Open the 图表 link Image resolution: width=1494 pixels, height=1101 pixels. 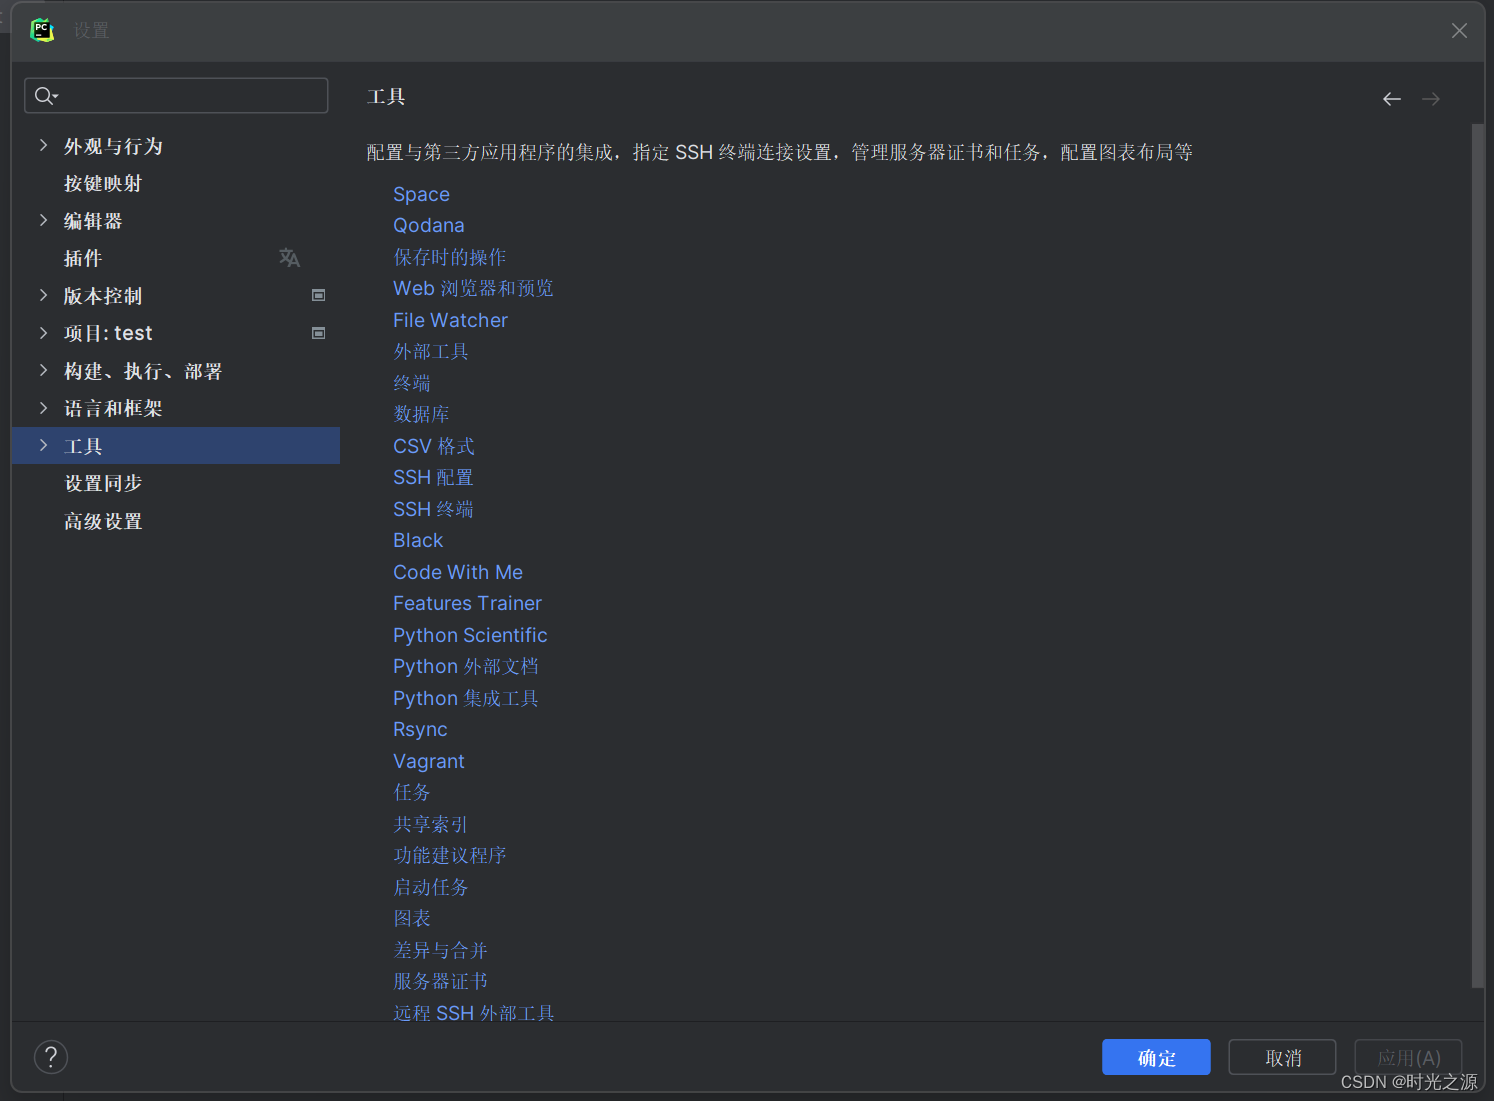[x=412, y=918]
